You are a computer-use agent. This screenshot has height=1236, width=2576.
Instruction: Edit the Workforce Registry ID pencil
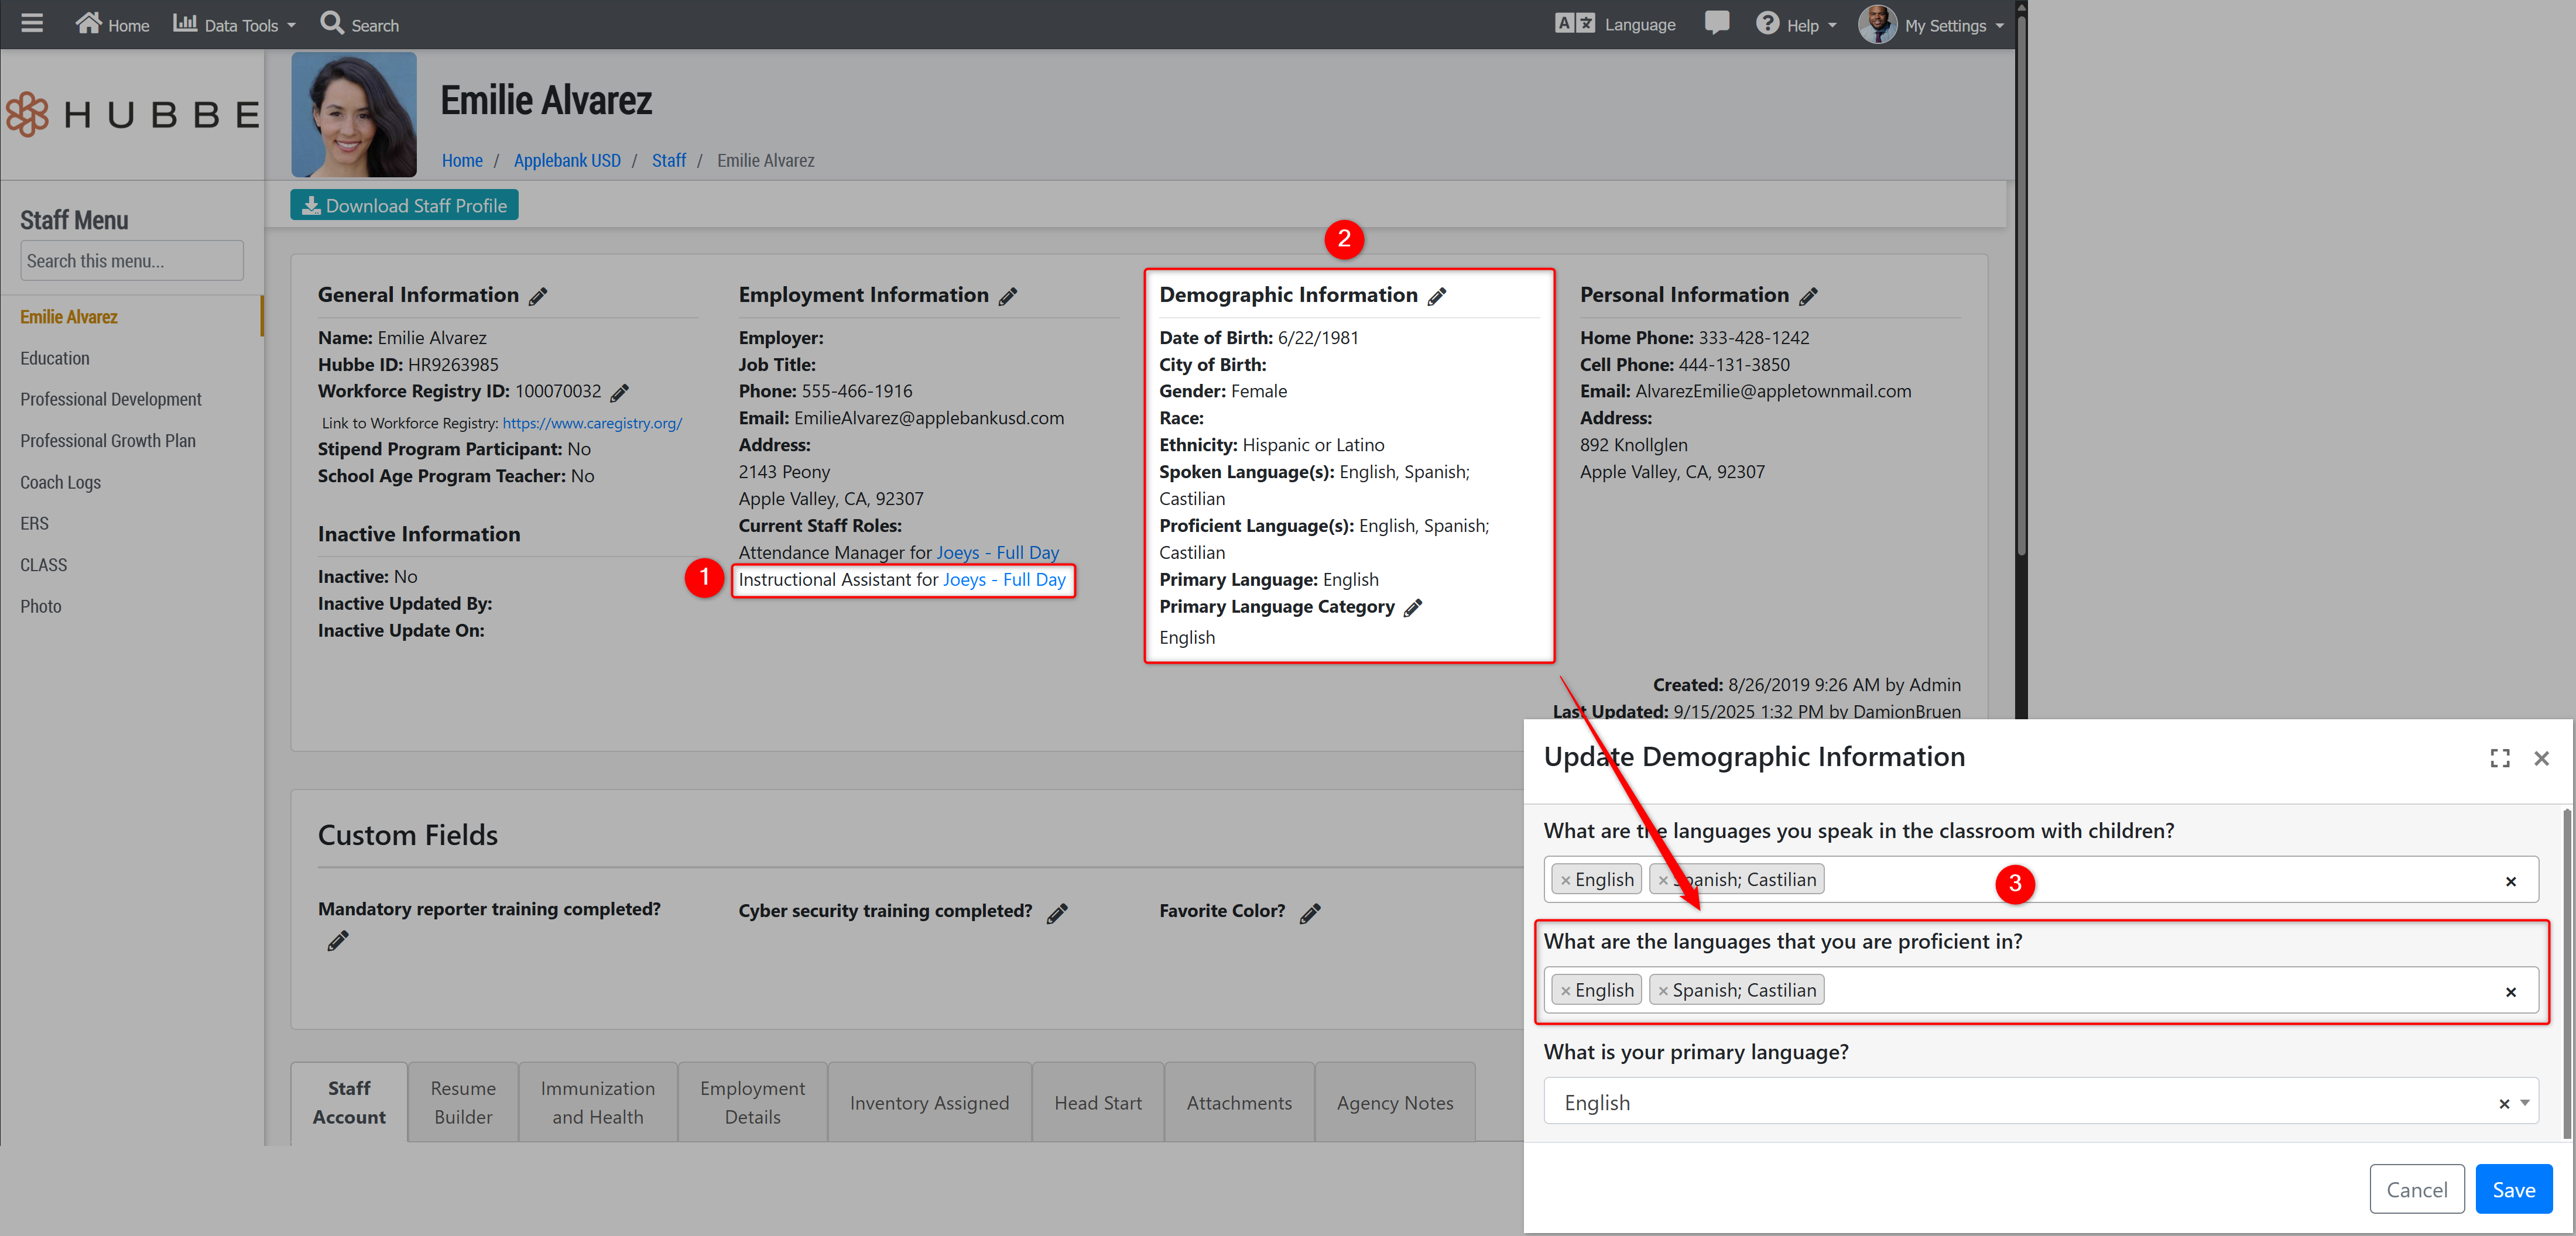(x=620, y=392)
